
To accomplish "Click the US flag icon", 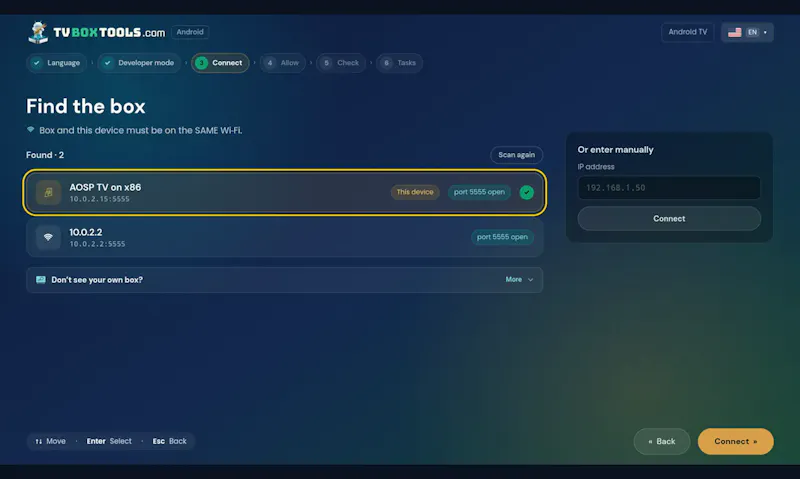I will click(x=734, y=32).
